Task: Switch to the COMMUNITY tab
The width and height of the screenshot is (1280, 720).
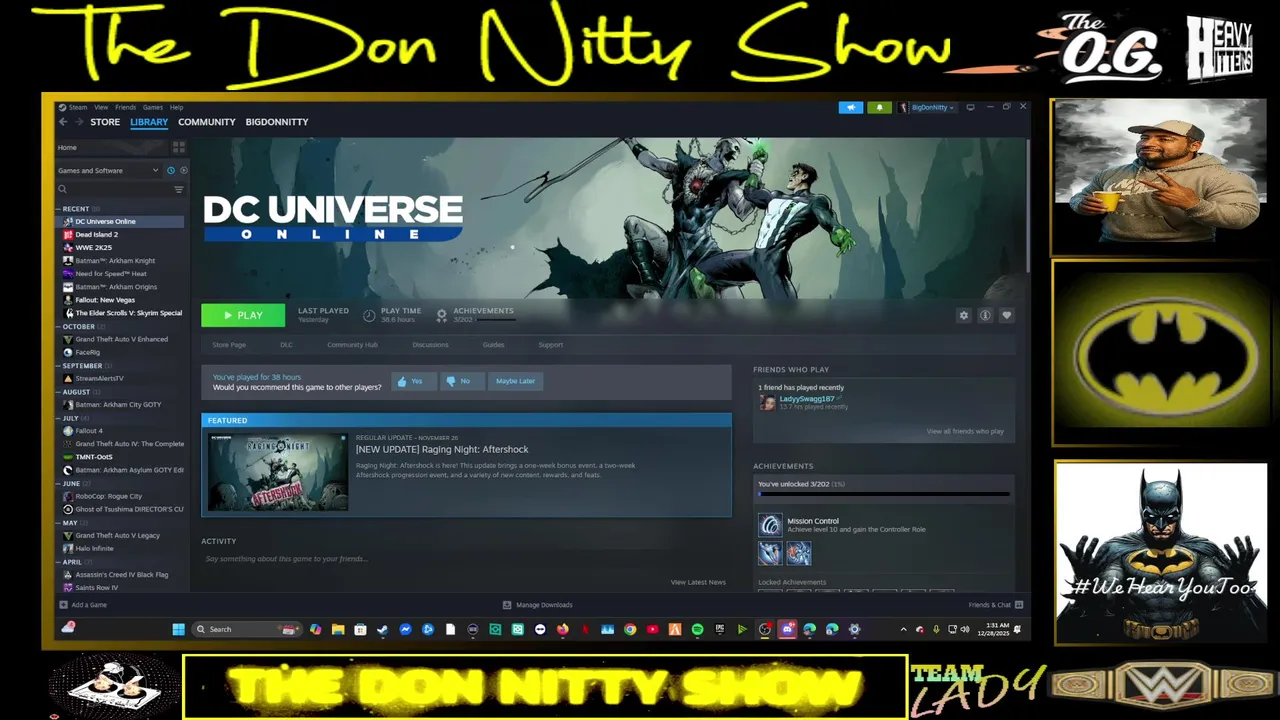Action: pos(207,122)
